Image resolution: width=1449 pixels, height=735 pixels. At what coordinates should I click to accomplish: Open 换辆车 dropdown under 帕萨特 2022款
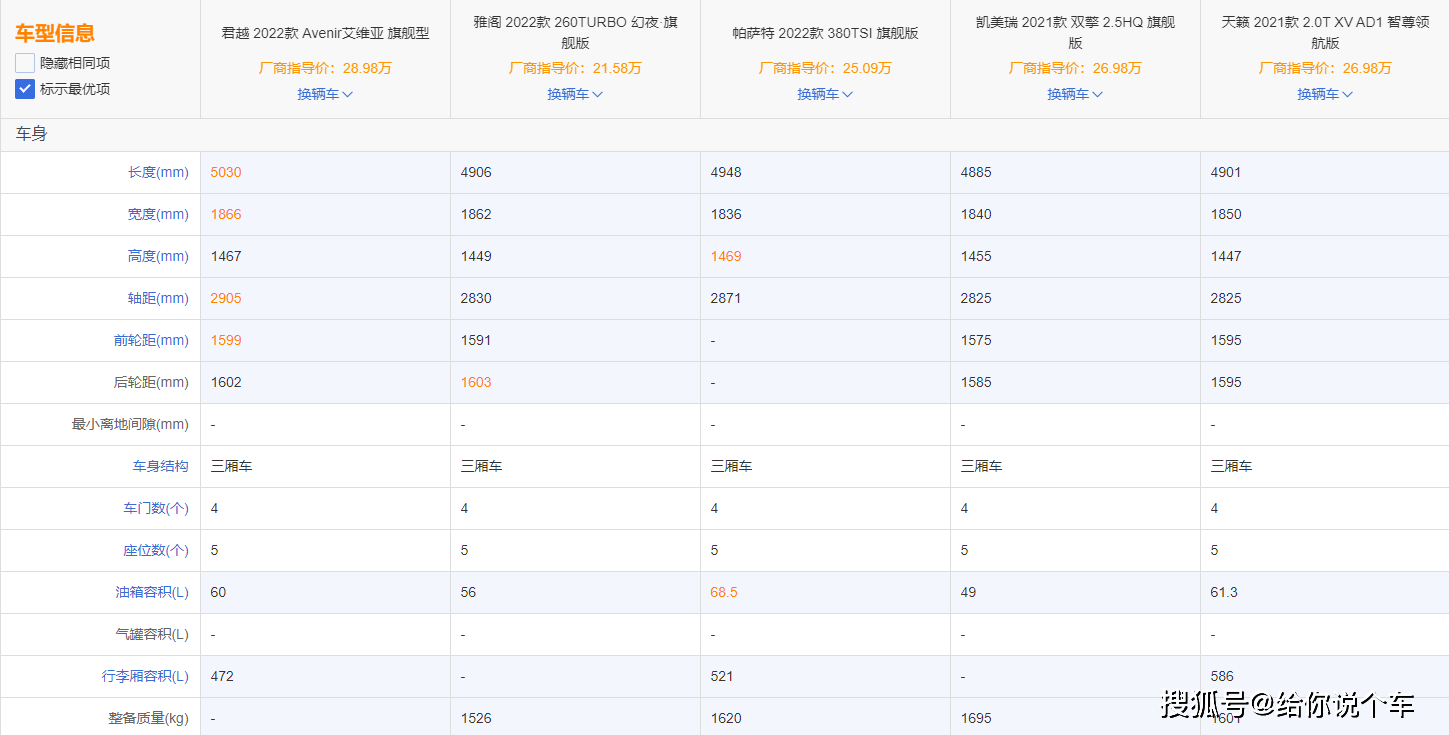(x=825, y=94)
